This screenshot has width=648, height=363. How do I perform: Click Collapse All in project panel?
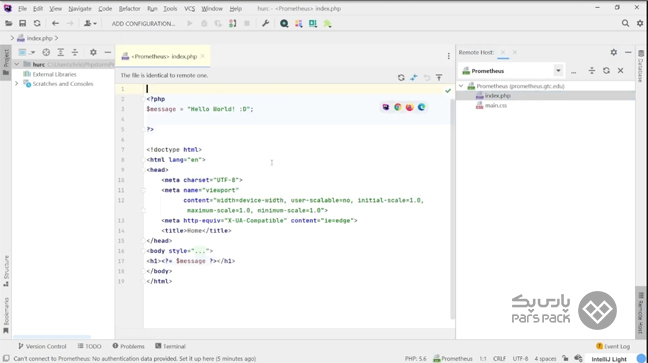[75, 52]
